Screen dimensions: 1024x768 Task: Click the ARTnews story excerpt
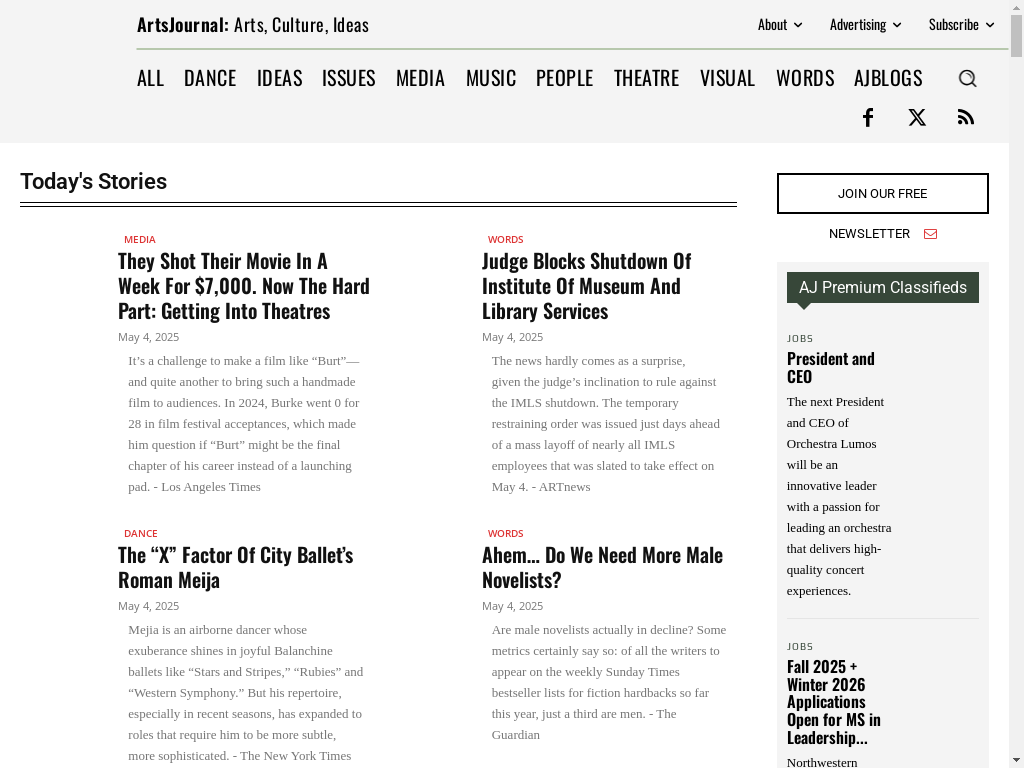[606, 424]
